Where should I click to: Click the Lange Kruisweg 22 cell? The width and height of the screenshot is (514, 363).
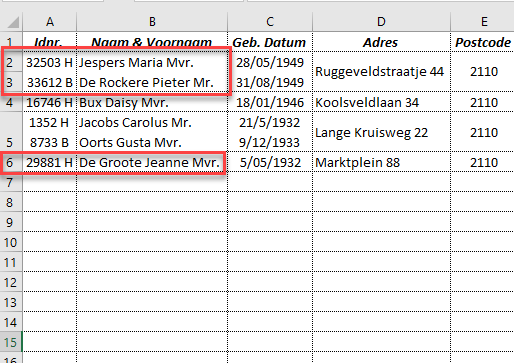tap(381, 132)
